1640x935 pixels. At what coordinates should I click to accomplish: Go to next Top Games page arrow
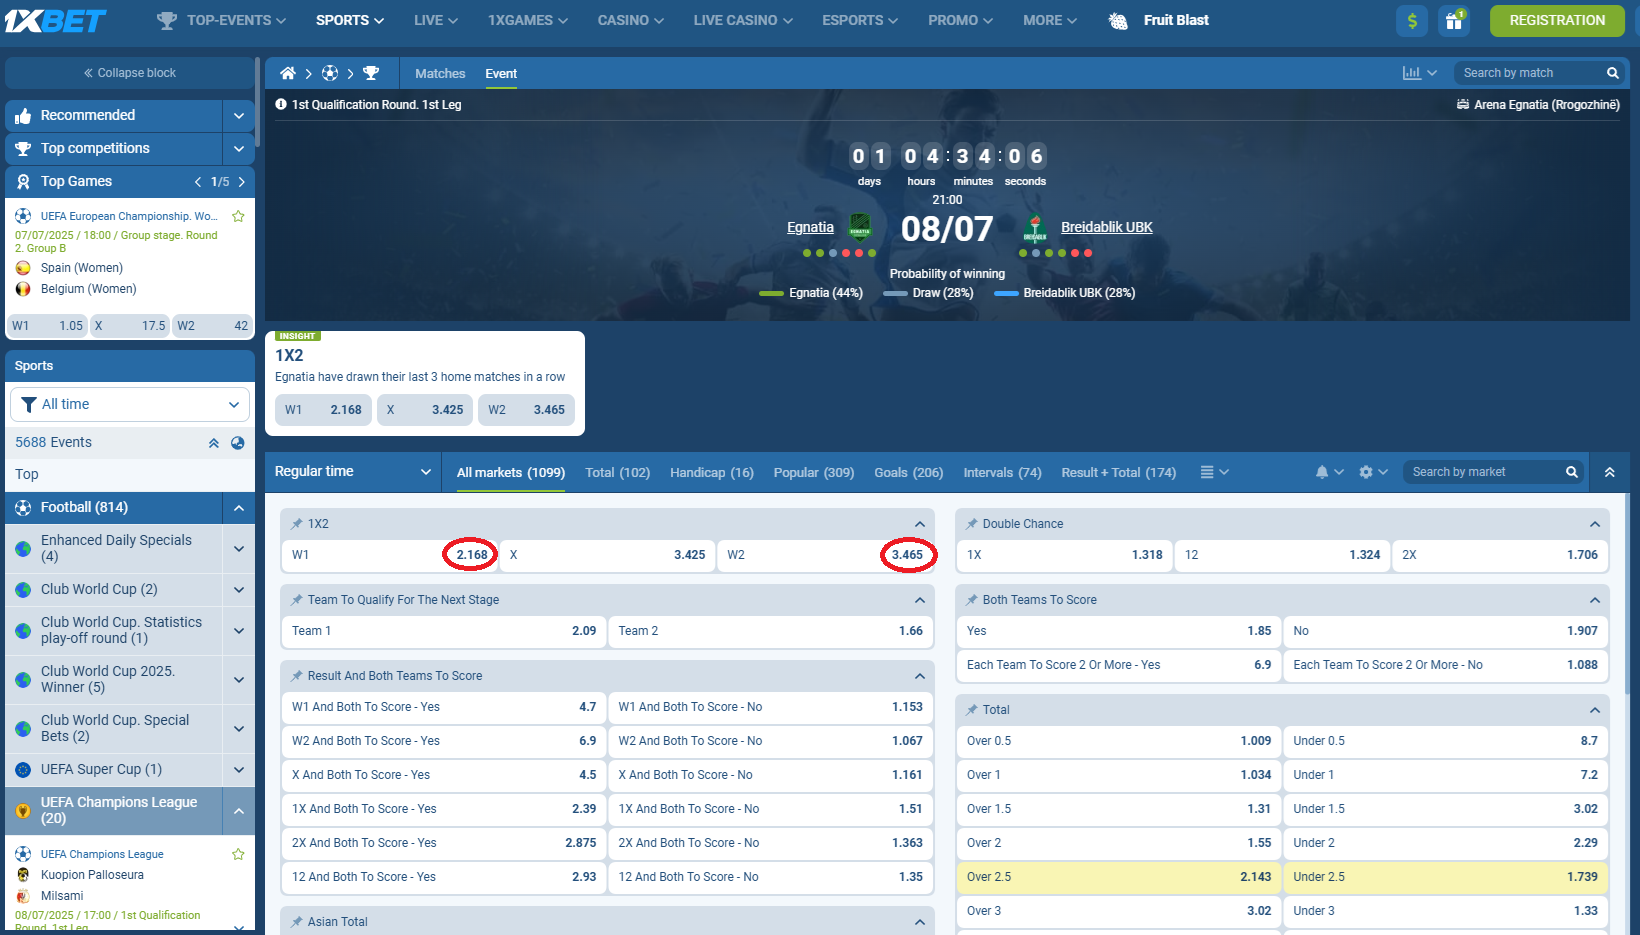pos(242,182)
